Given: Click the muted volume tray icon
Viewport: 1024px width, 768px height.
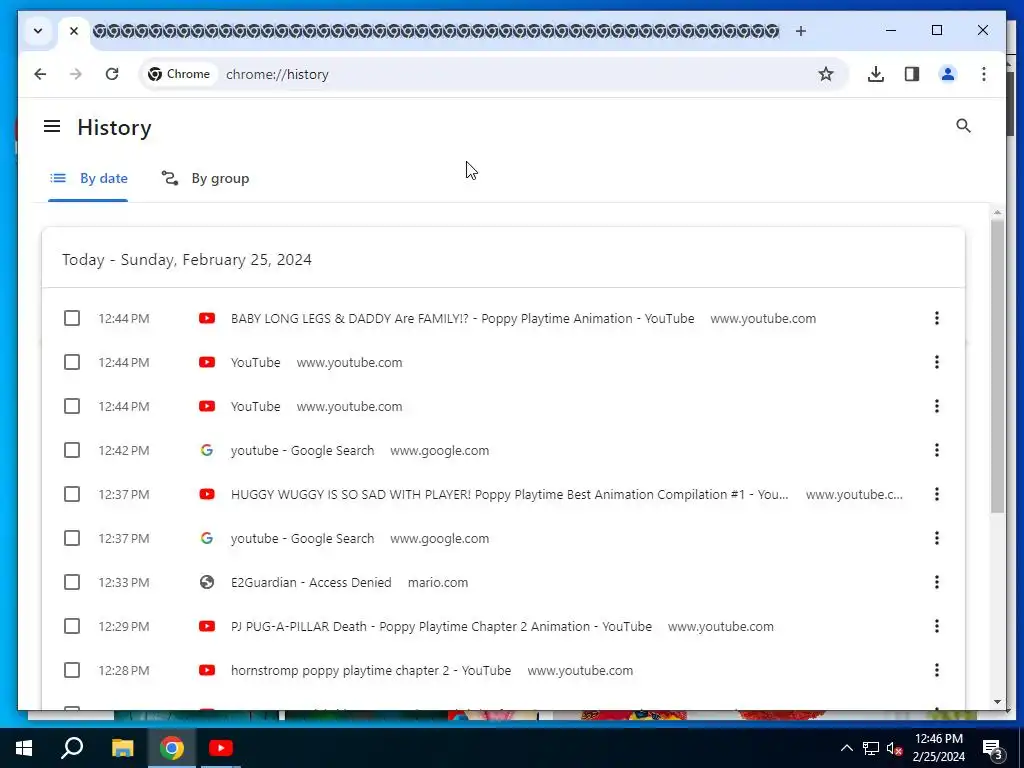Looking at the screenshot, I should click(895, 748).
